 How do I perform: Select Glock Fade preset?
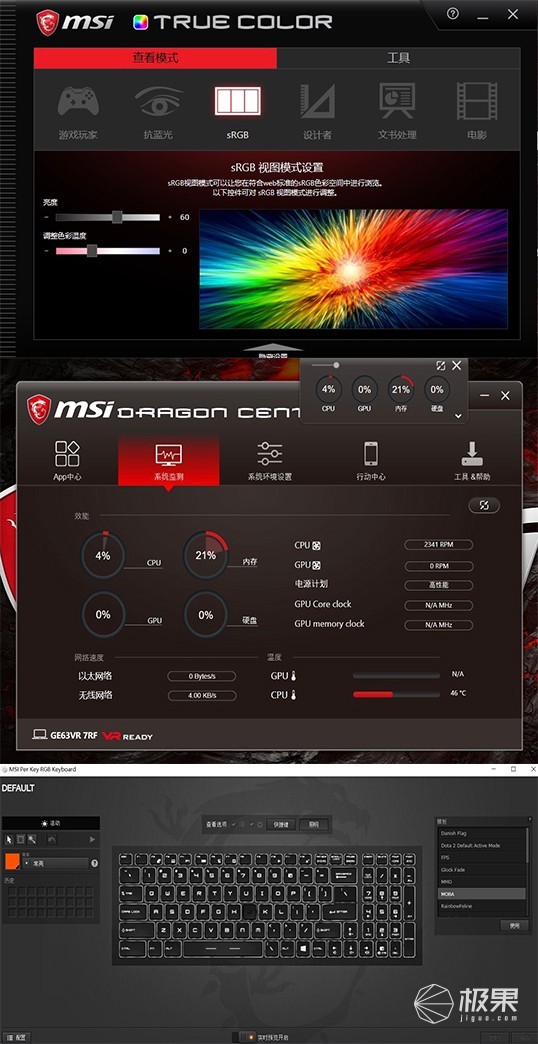(480, 870)
